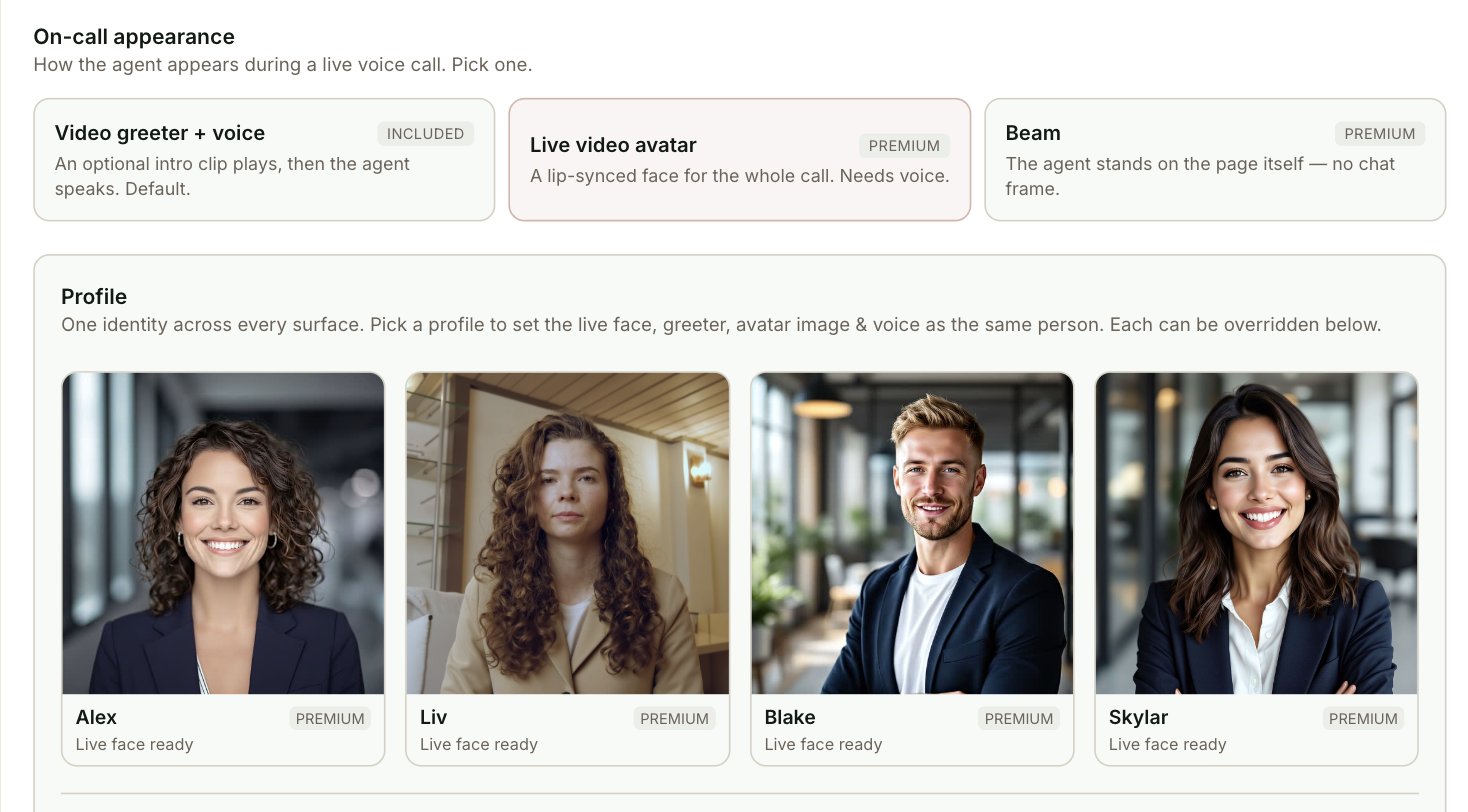Image resolution: width=1468 pixels, height=812 pixels.
Task: Select Liv's profile photo
Action: (568, 533)
